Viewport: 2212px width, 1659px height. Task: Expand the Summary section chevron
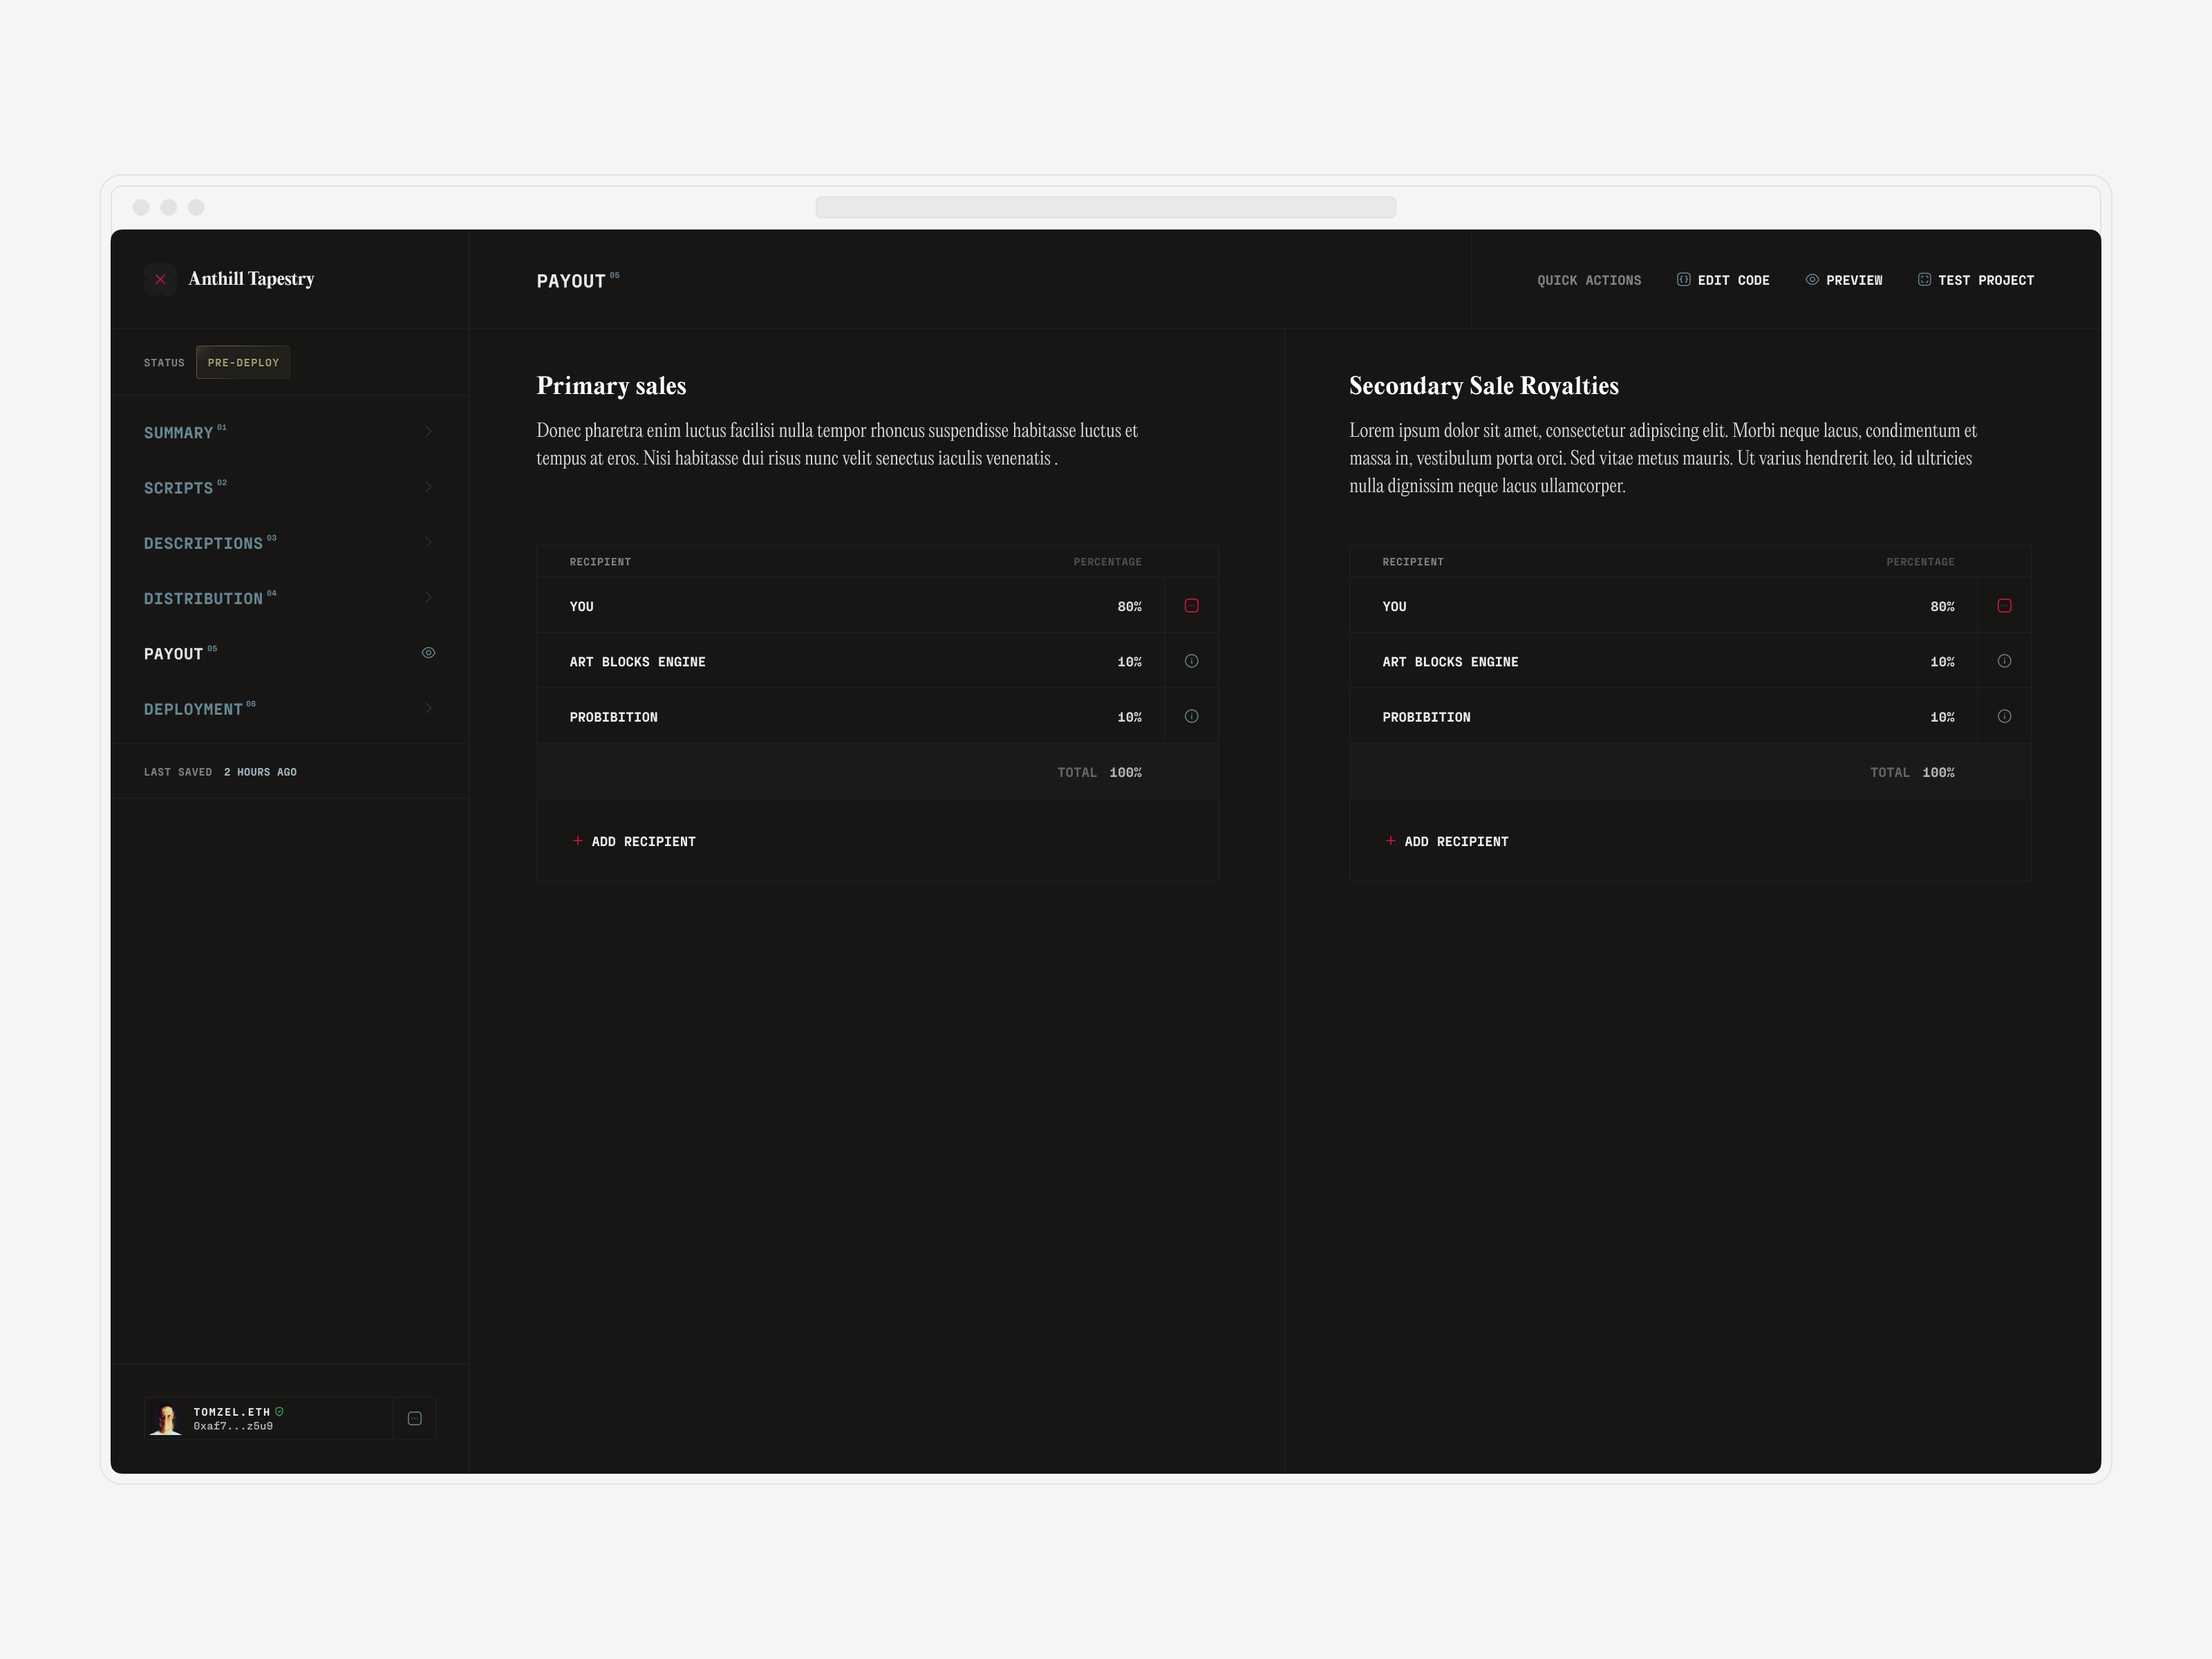tap(428, 432)
